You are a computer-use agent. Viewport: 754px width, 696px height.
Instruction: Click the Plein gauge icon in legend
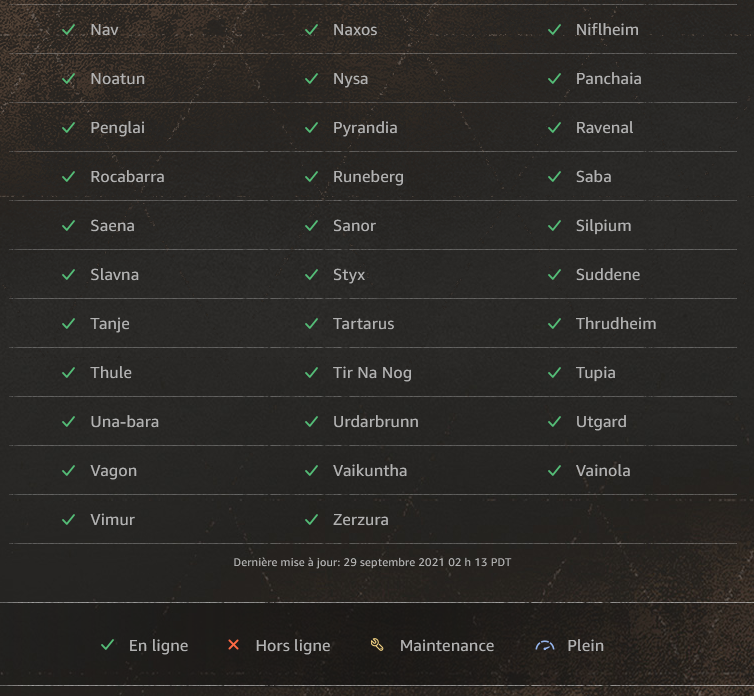[545, 646]
